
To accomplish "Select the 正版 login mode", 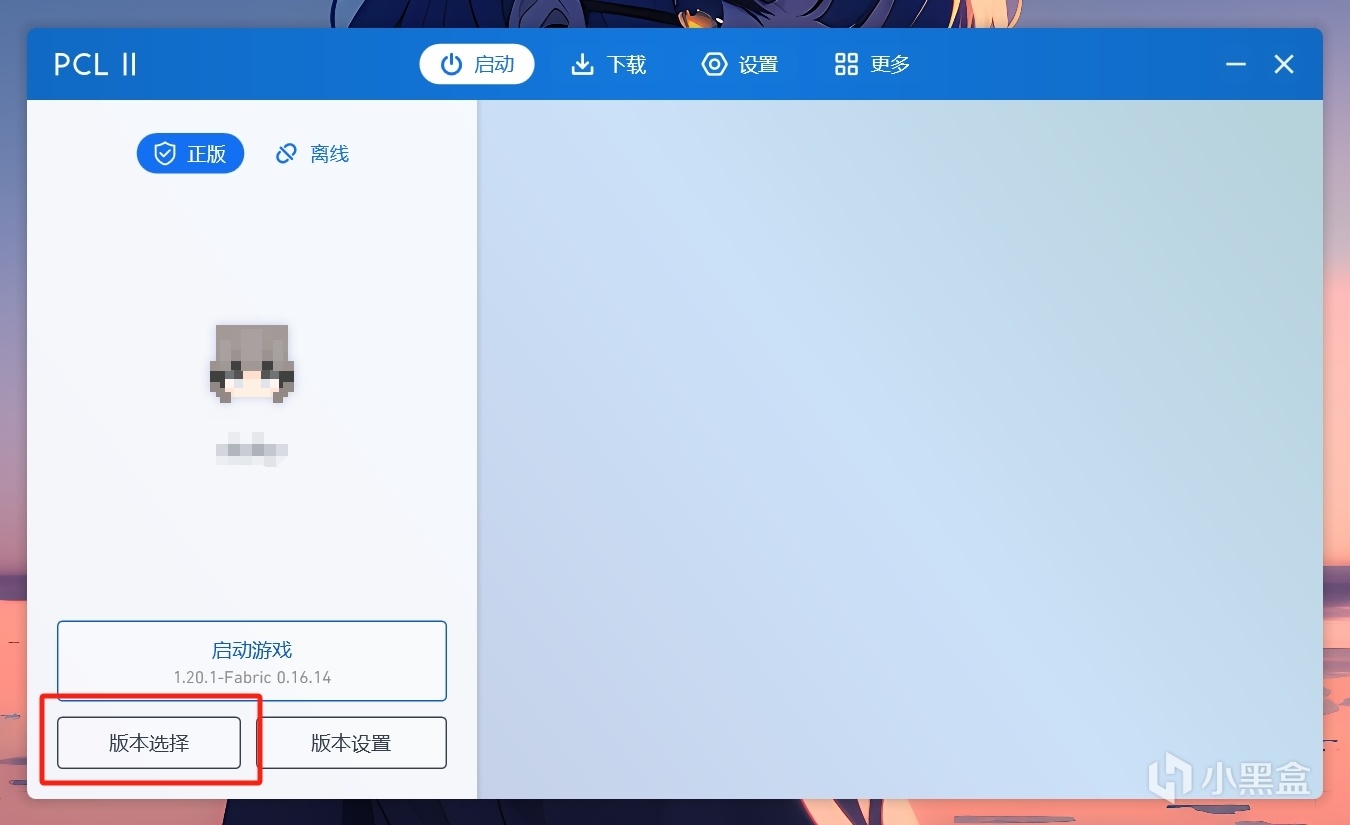I will click(x=190, y=153).
